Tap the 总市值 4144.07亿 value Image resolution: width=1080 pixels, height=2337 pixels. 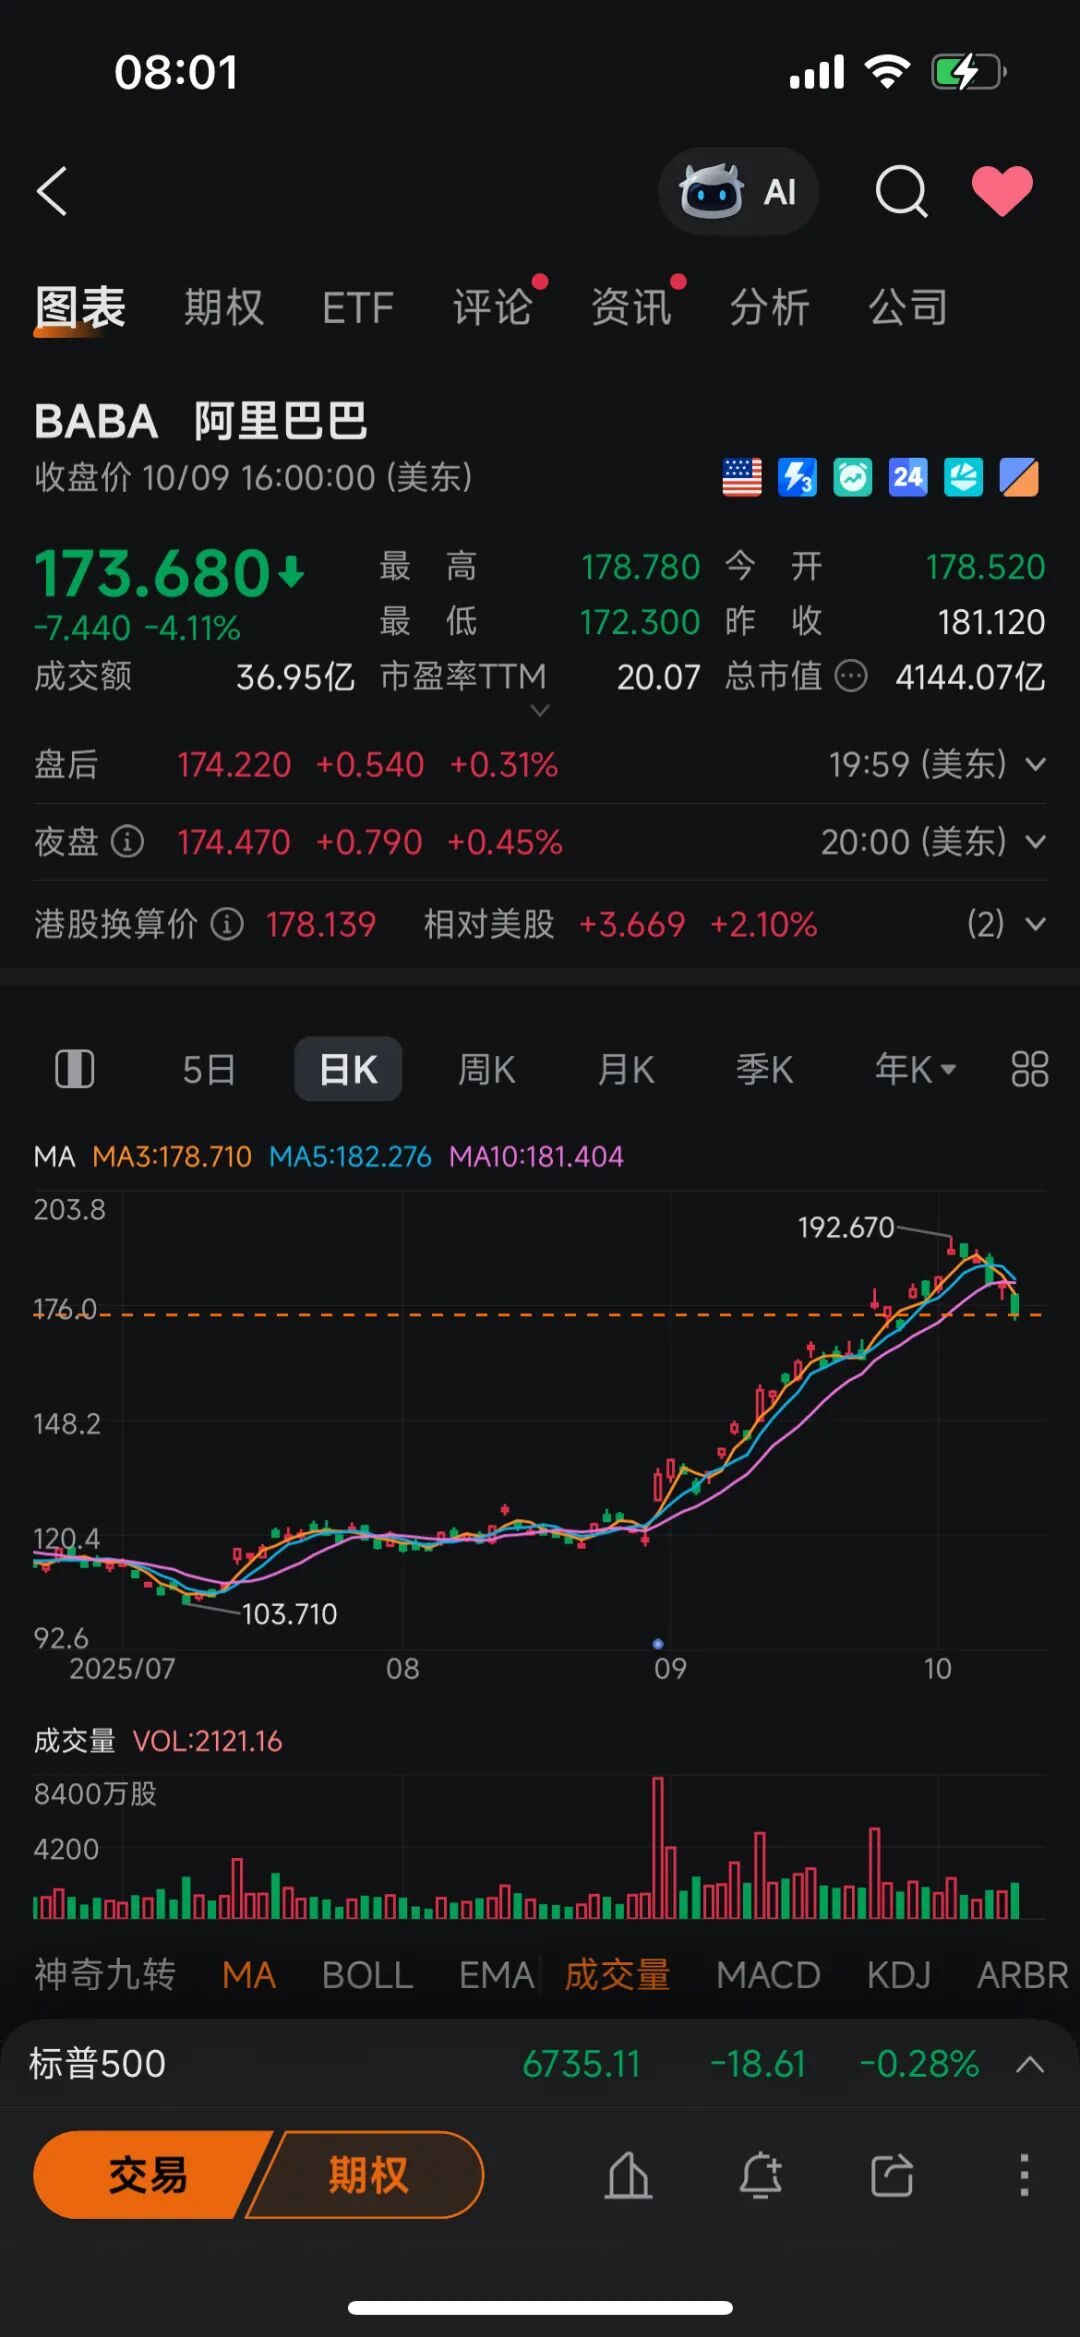click(x=970, y=677)
